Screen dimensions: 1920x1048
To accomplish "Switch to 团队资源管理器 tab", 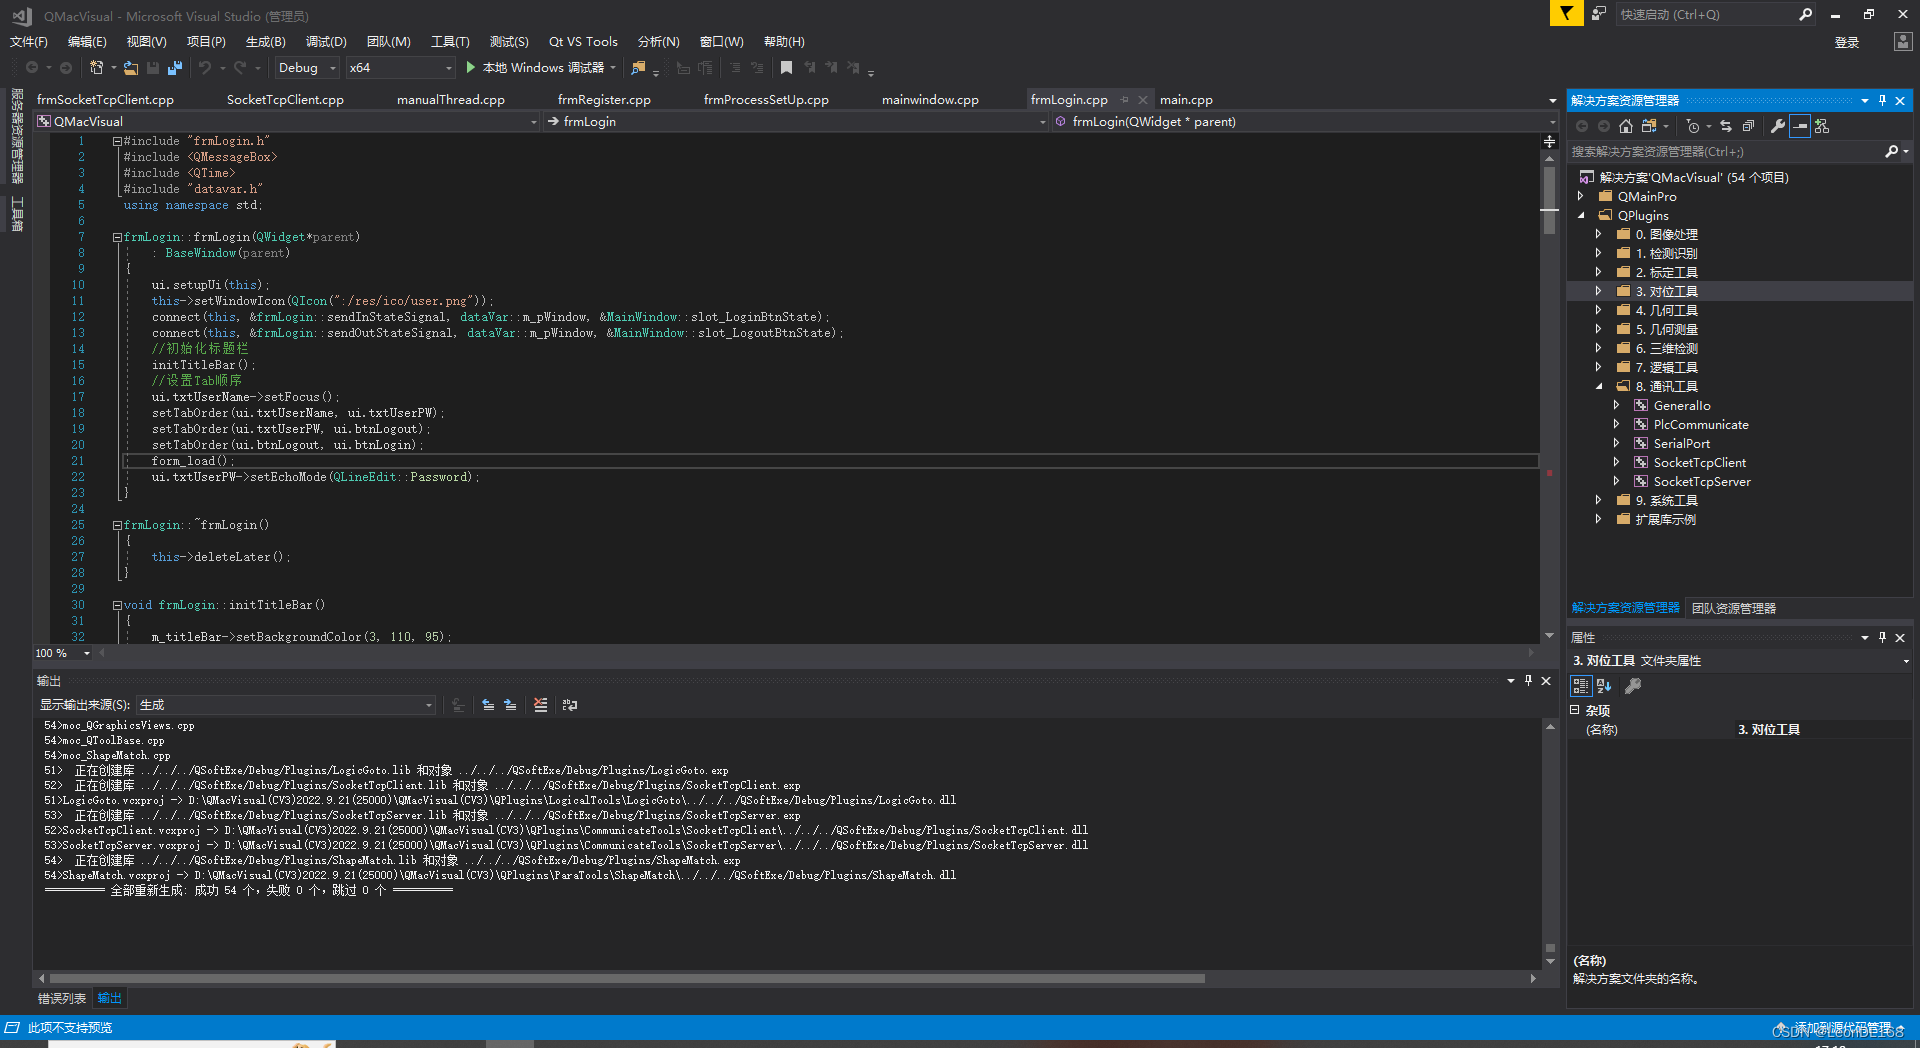I will coord(1734,608).
